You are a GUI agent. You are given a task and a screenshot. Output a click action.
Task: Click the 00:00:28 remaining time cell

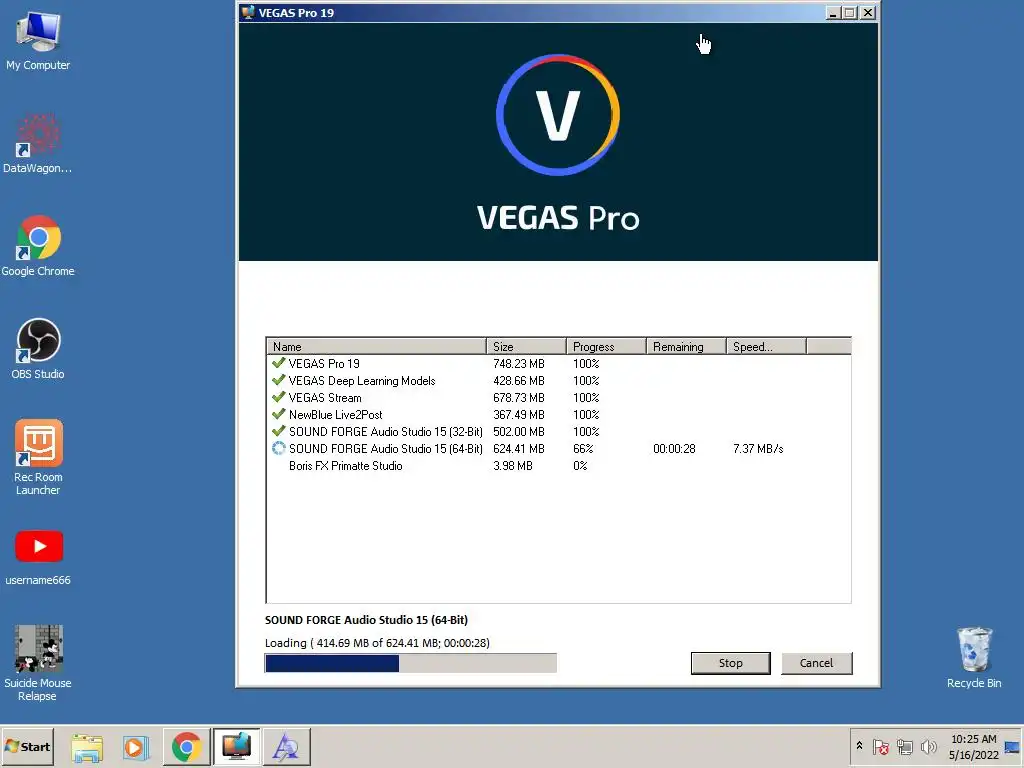tap(674, 449)
